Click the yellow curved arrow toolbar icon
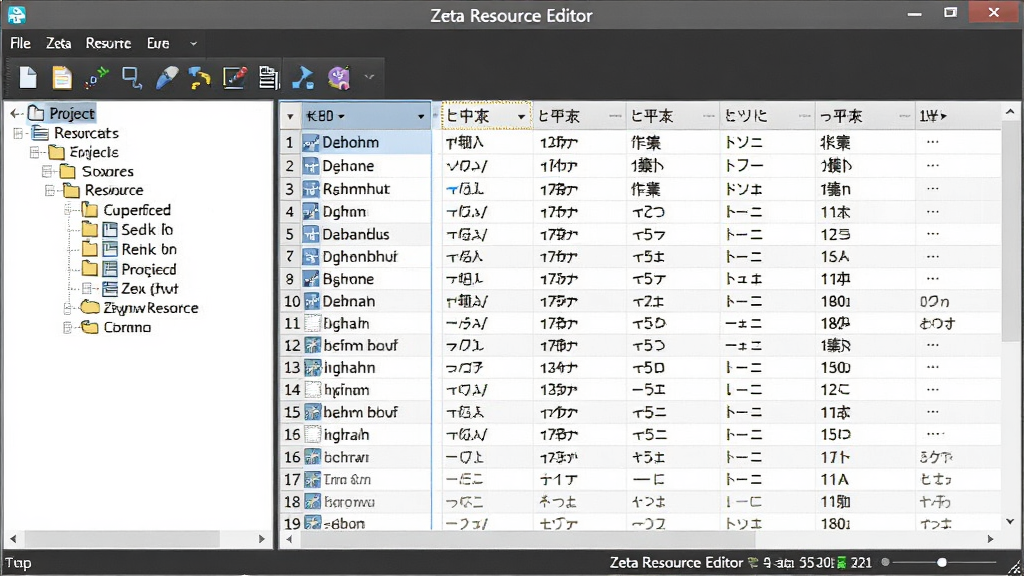Screen dimensions: 1024x576 point(200,78)
